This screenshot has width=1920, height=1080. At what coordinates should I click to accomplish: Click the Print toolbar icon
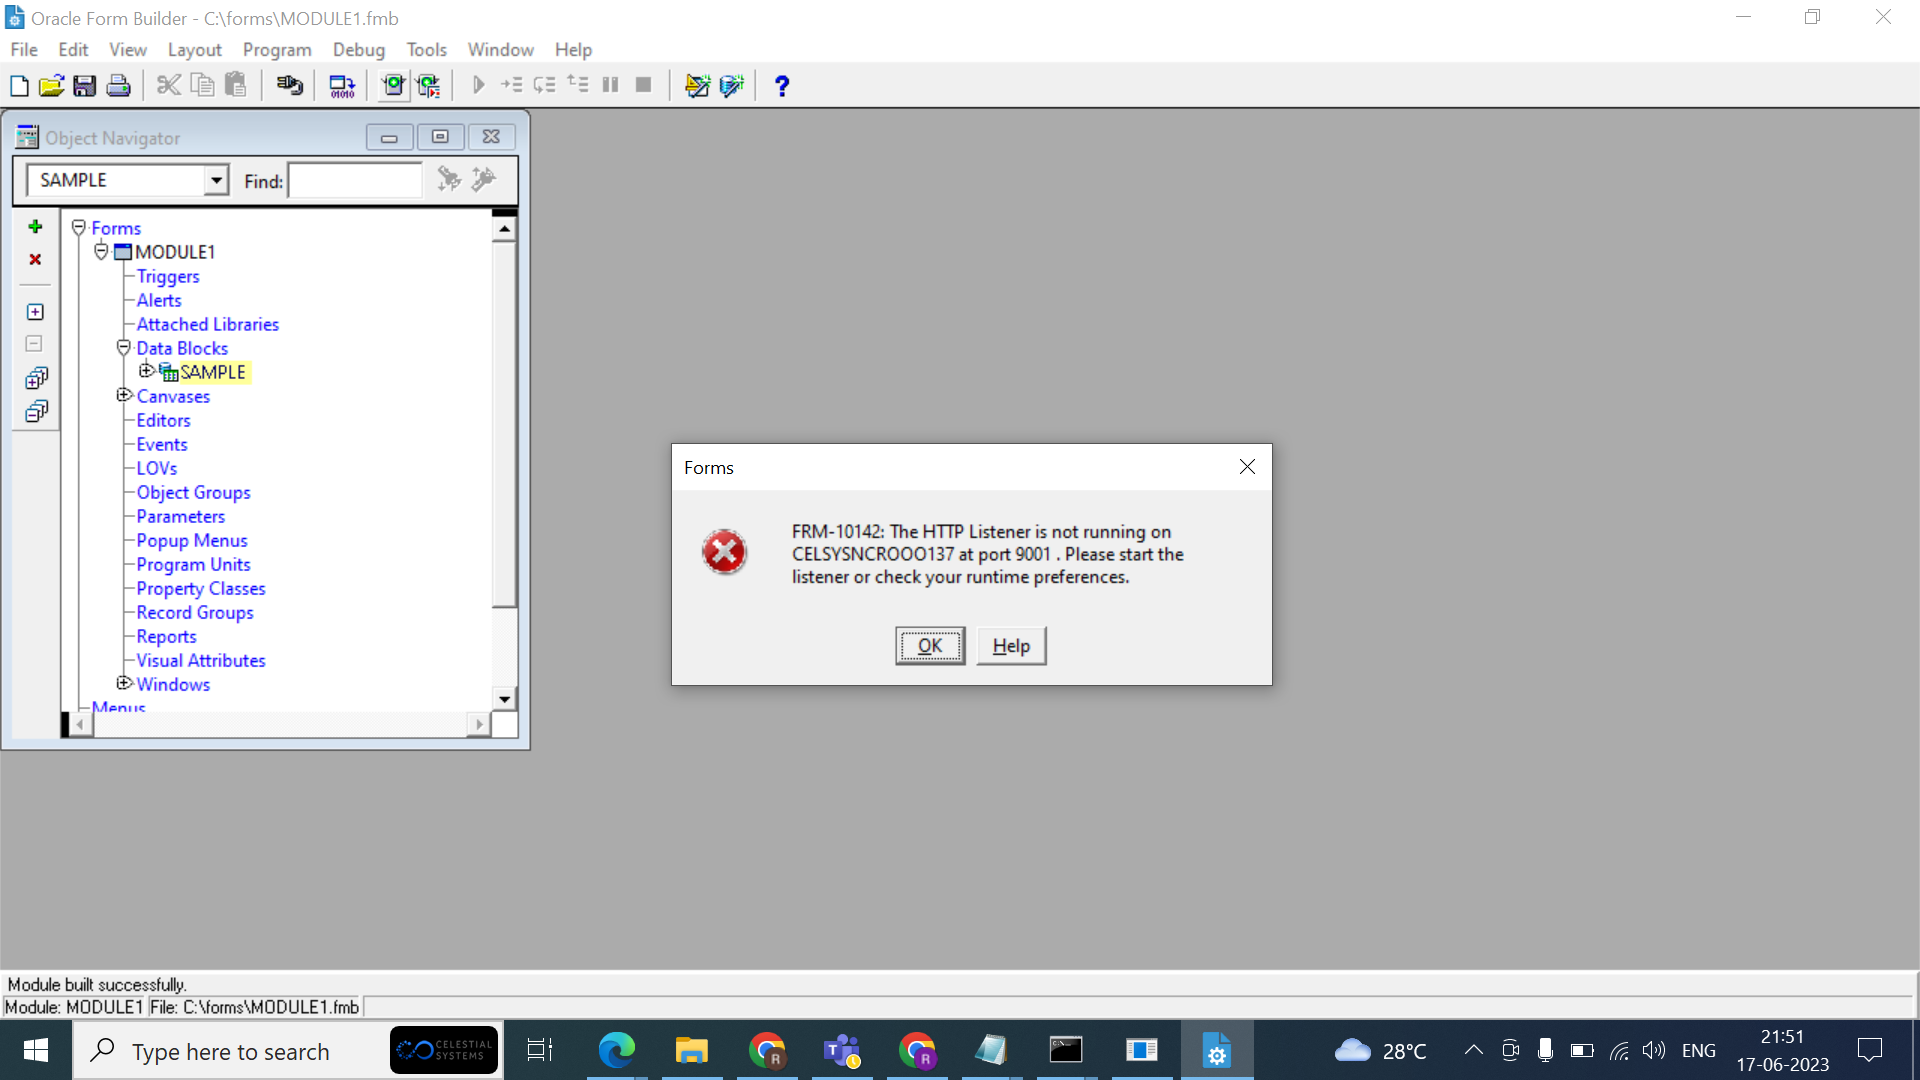point(118,86)
